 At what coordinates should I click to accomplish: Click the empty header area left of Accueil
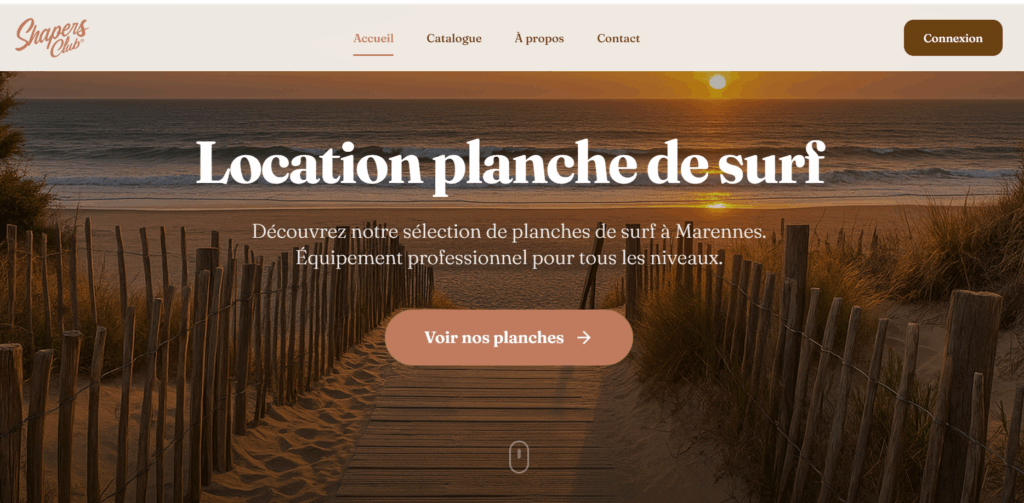[x=222, y=38]
